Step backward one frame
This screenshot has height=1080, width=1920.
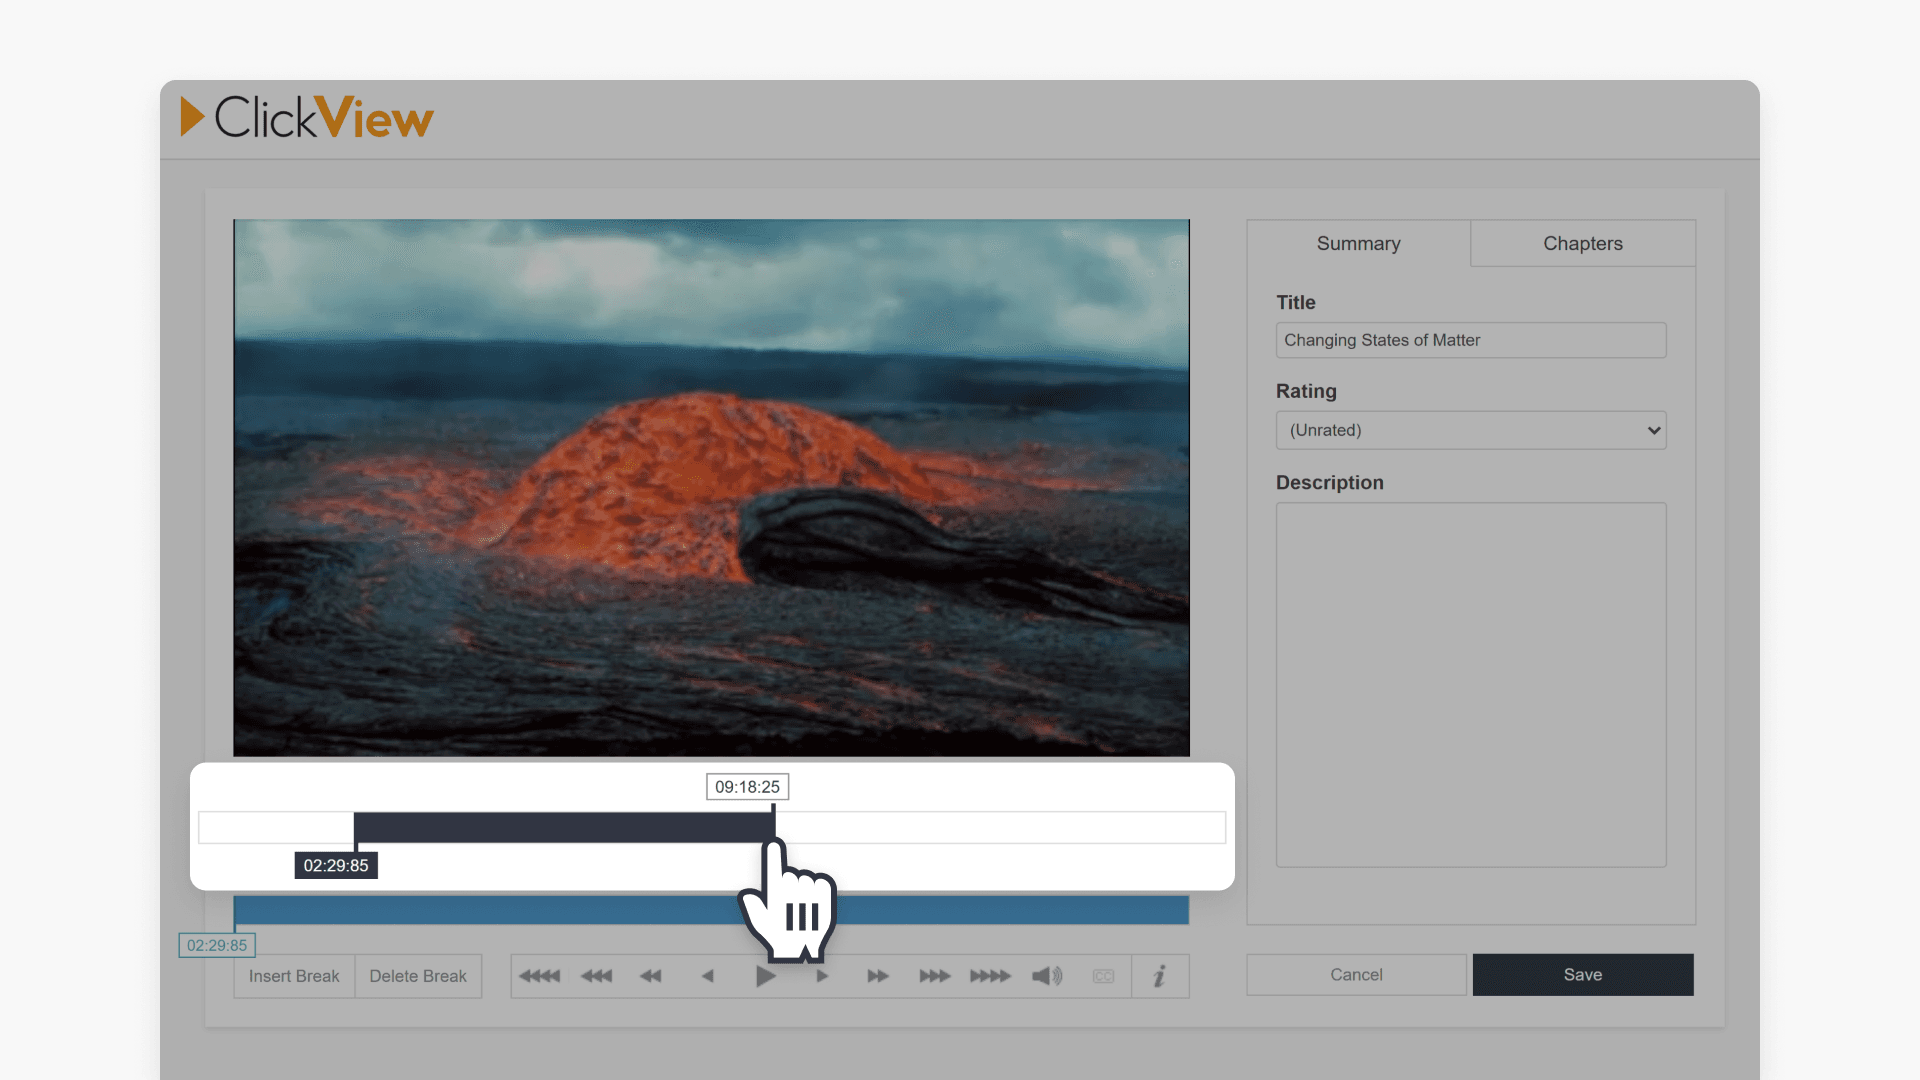[708, 975]
